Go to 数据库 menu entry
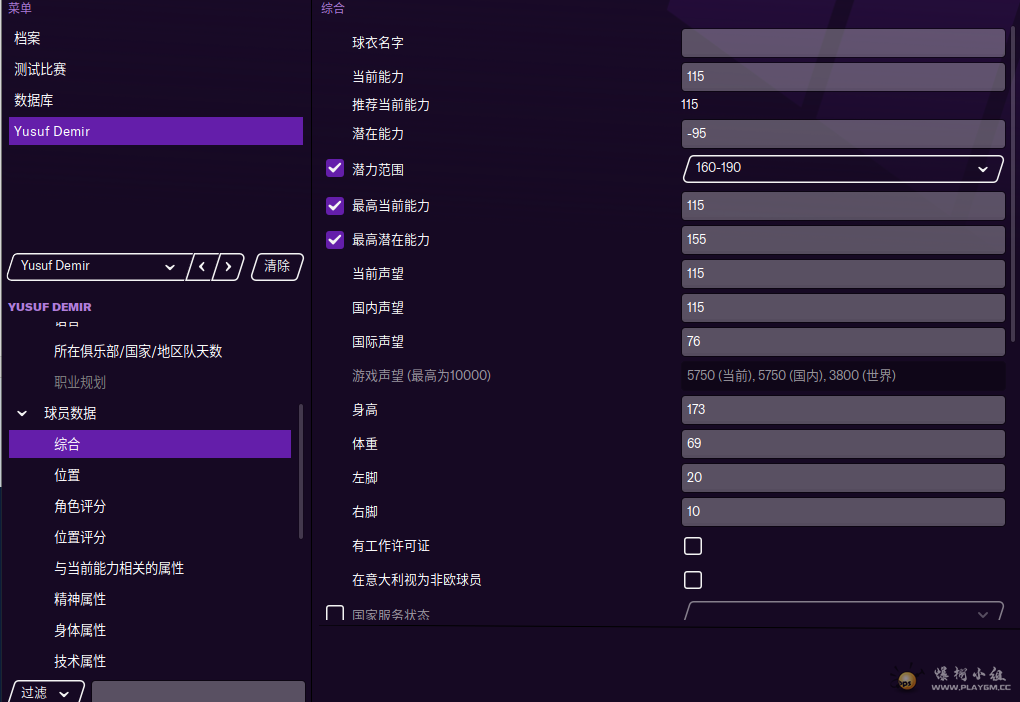The width and height of the screenshot is (1020, 702). click(34, 101)
